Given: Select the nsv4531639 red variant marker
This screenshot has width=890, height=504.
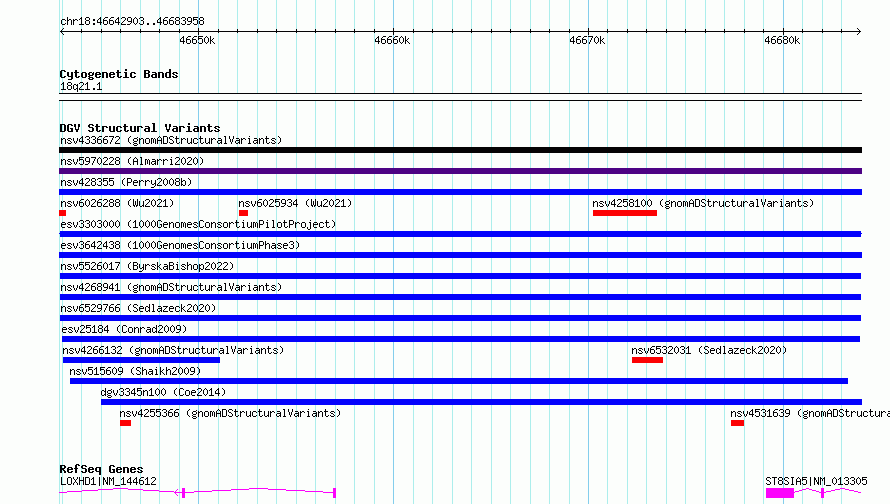Looking at the screenshot, I should (x=737, y=423).
